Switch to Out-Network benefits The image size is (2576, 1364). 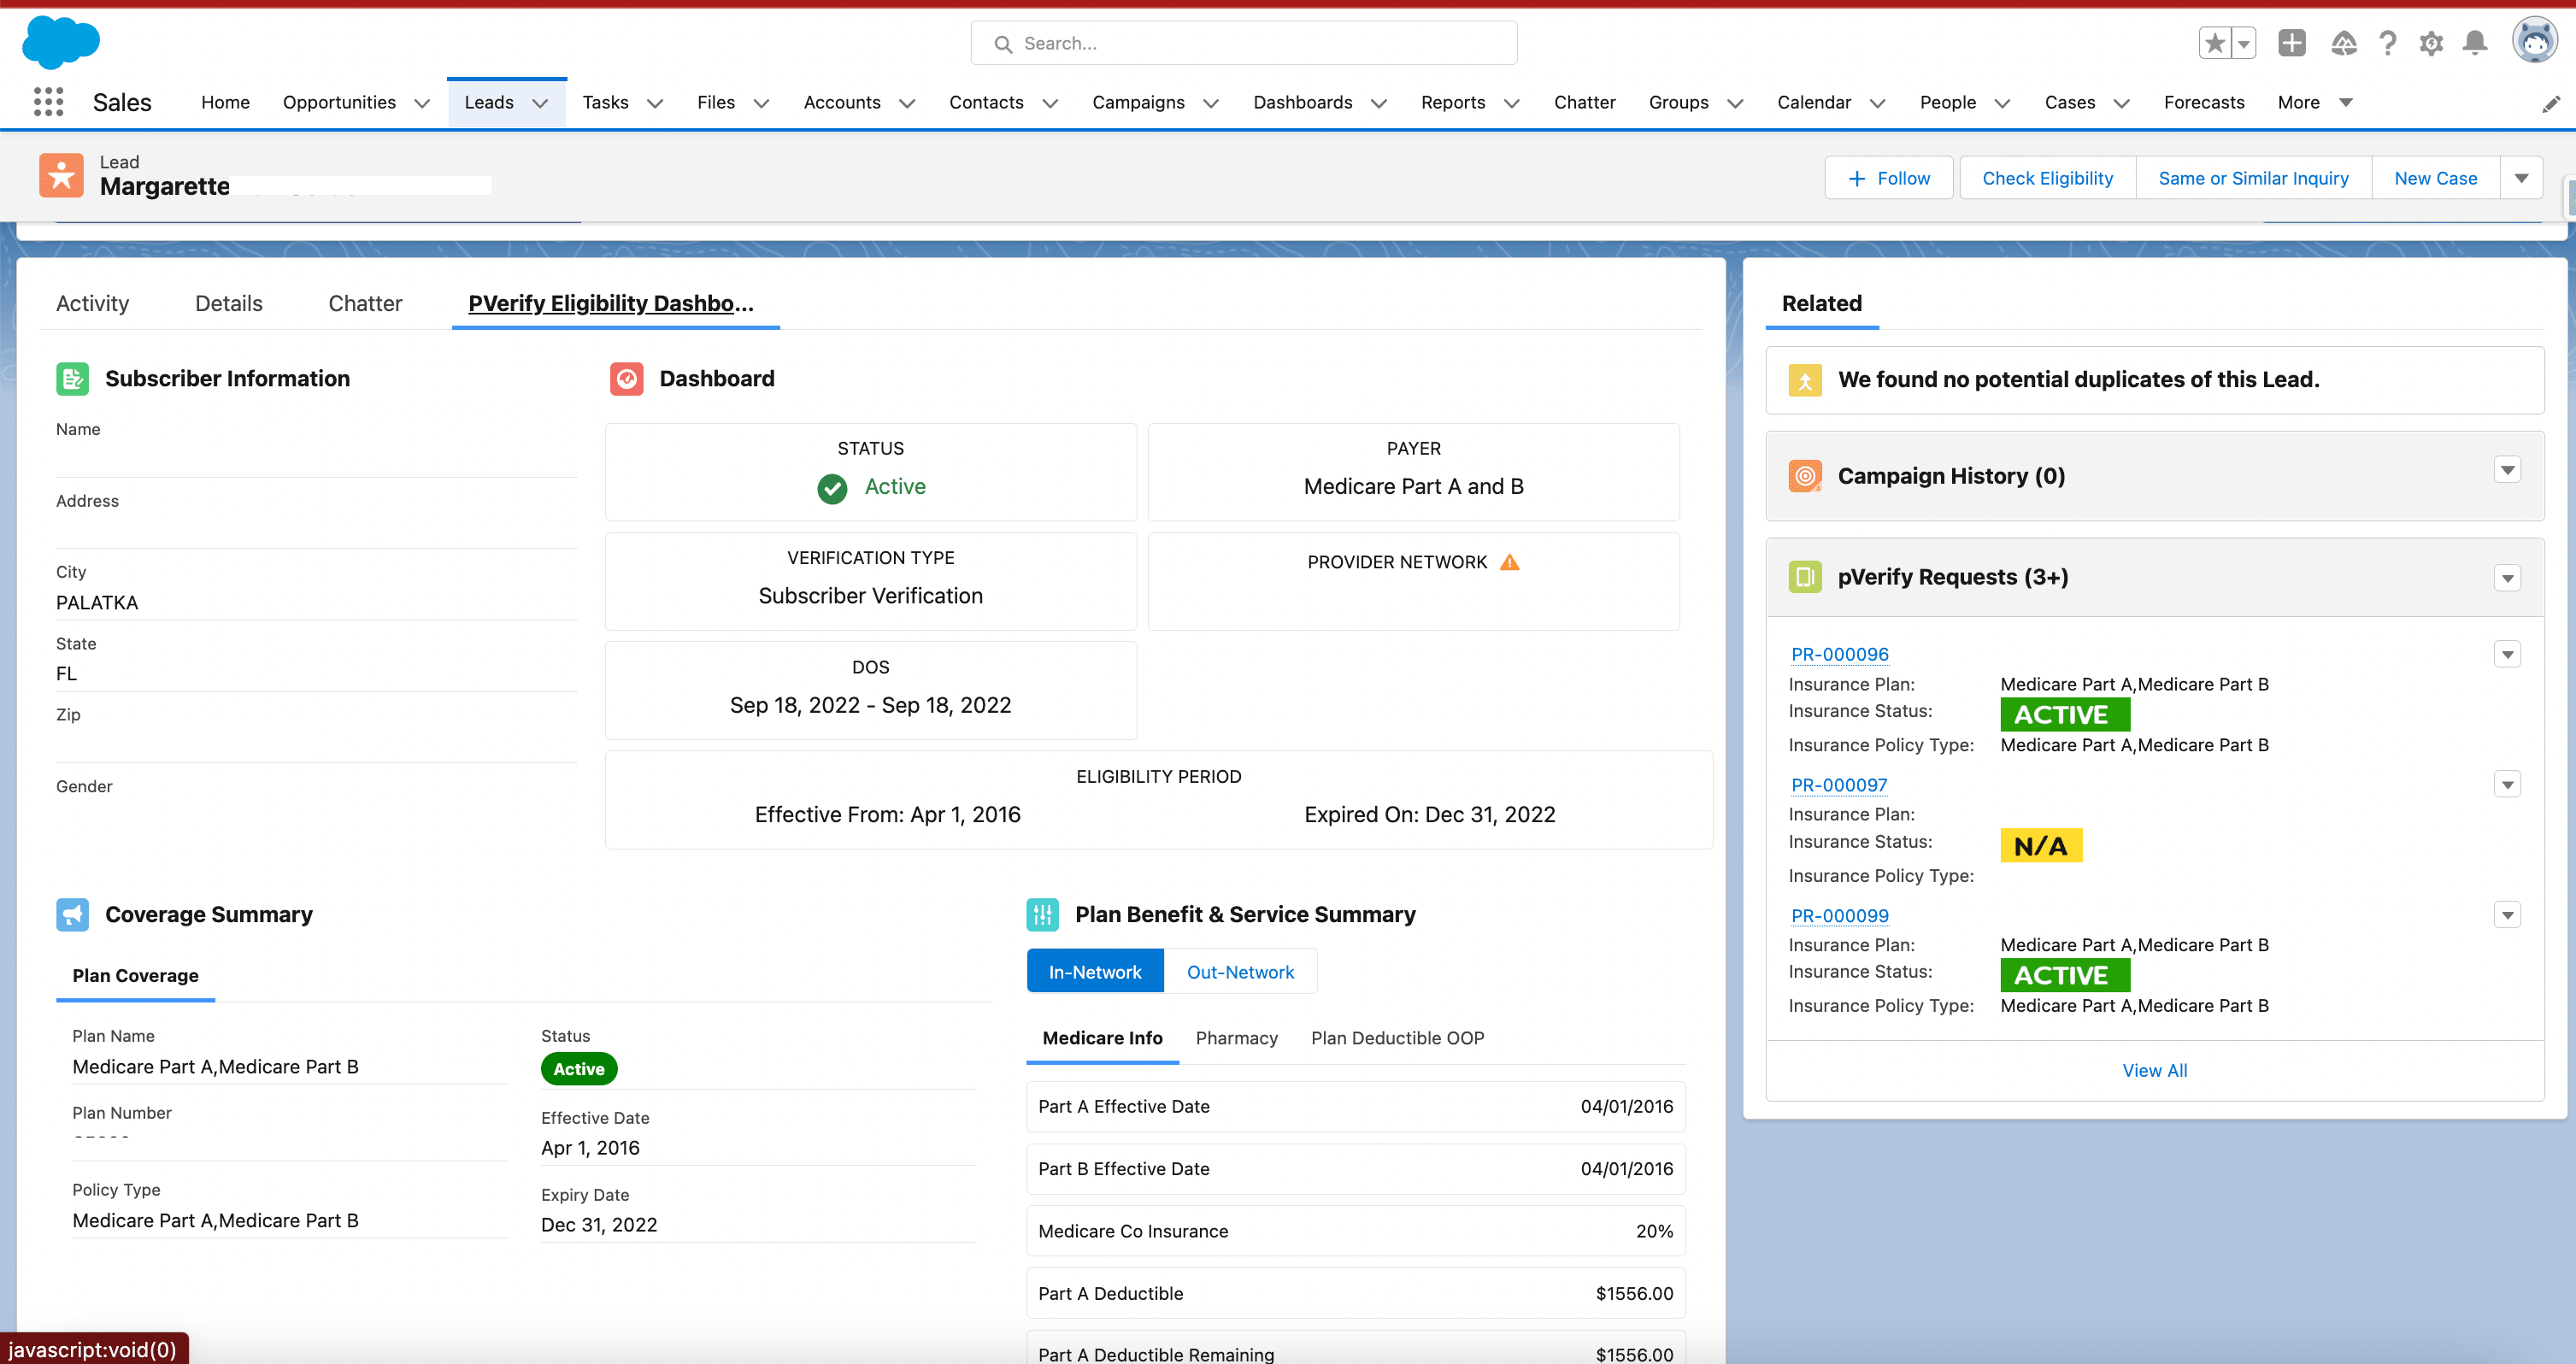(x=1240, y=972)
